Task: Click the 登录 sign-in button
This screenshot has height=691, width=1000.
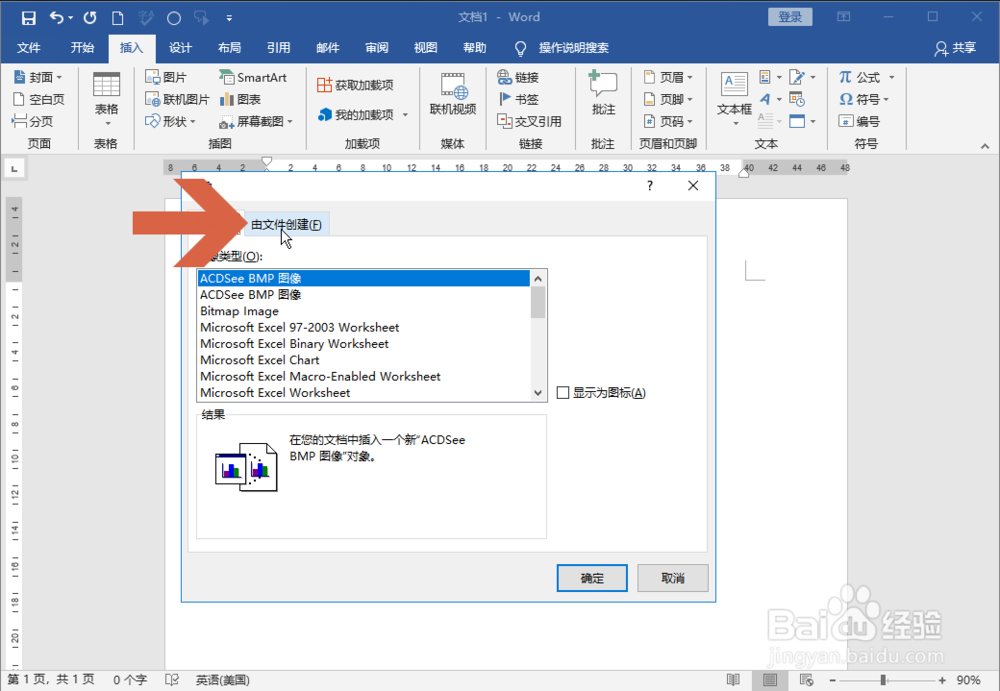Action: [790, 17]
